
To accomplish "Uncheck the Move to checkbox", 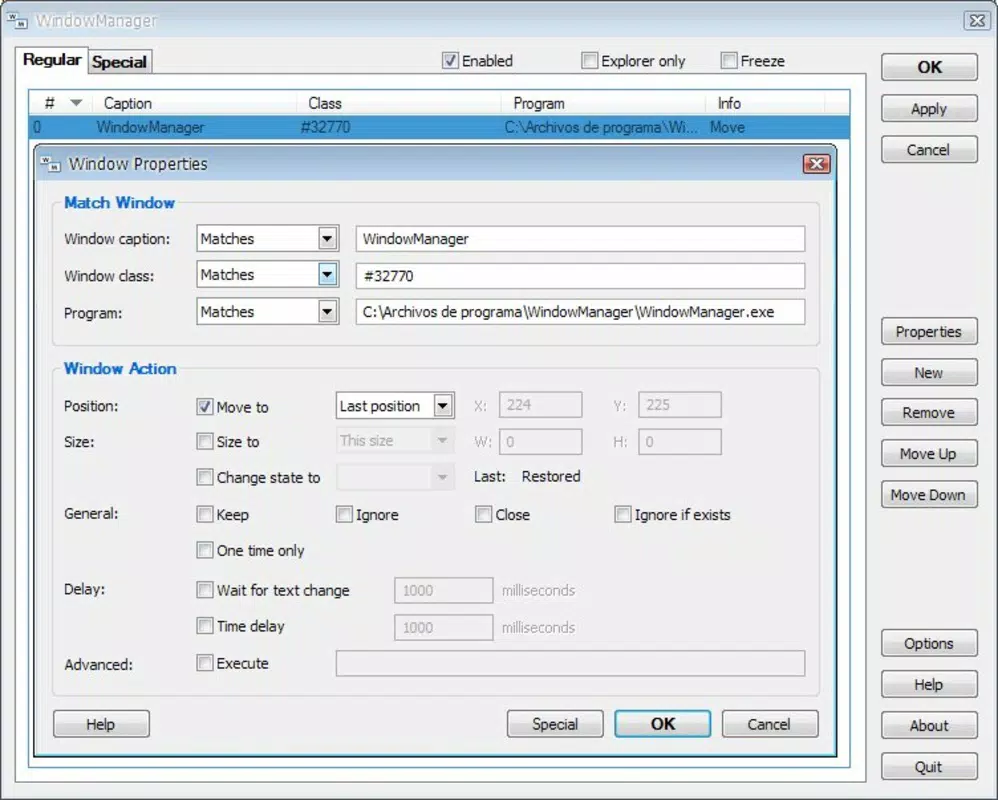I will [204, 407].
